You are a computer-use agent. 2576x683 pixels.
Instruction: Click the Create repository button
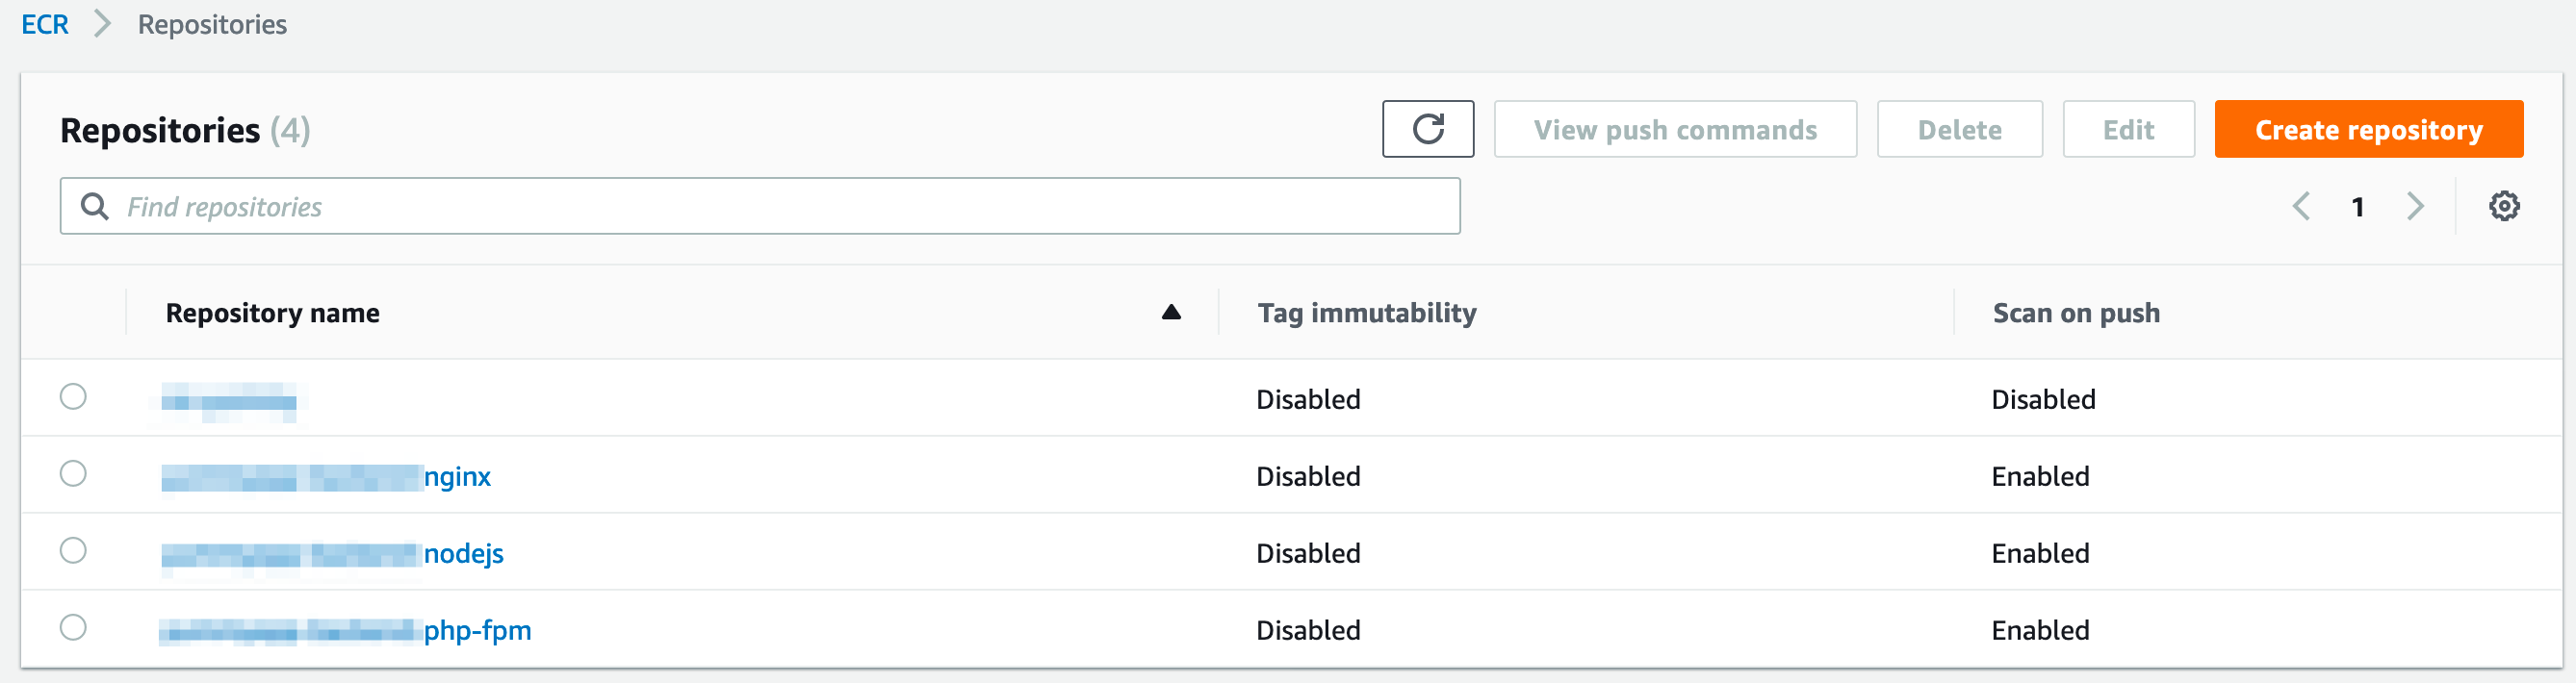click(x=2368, y=129)
